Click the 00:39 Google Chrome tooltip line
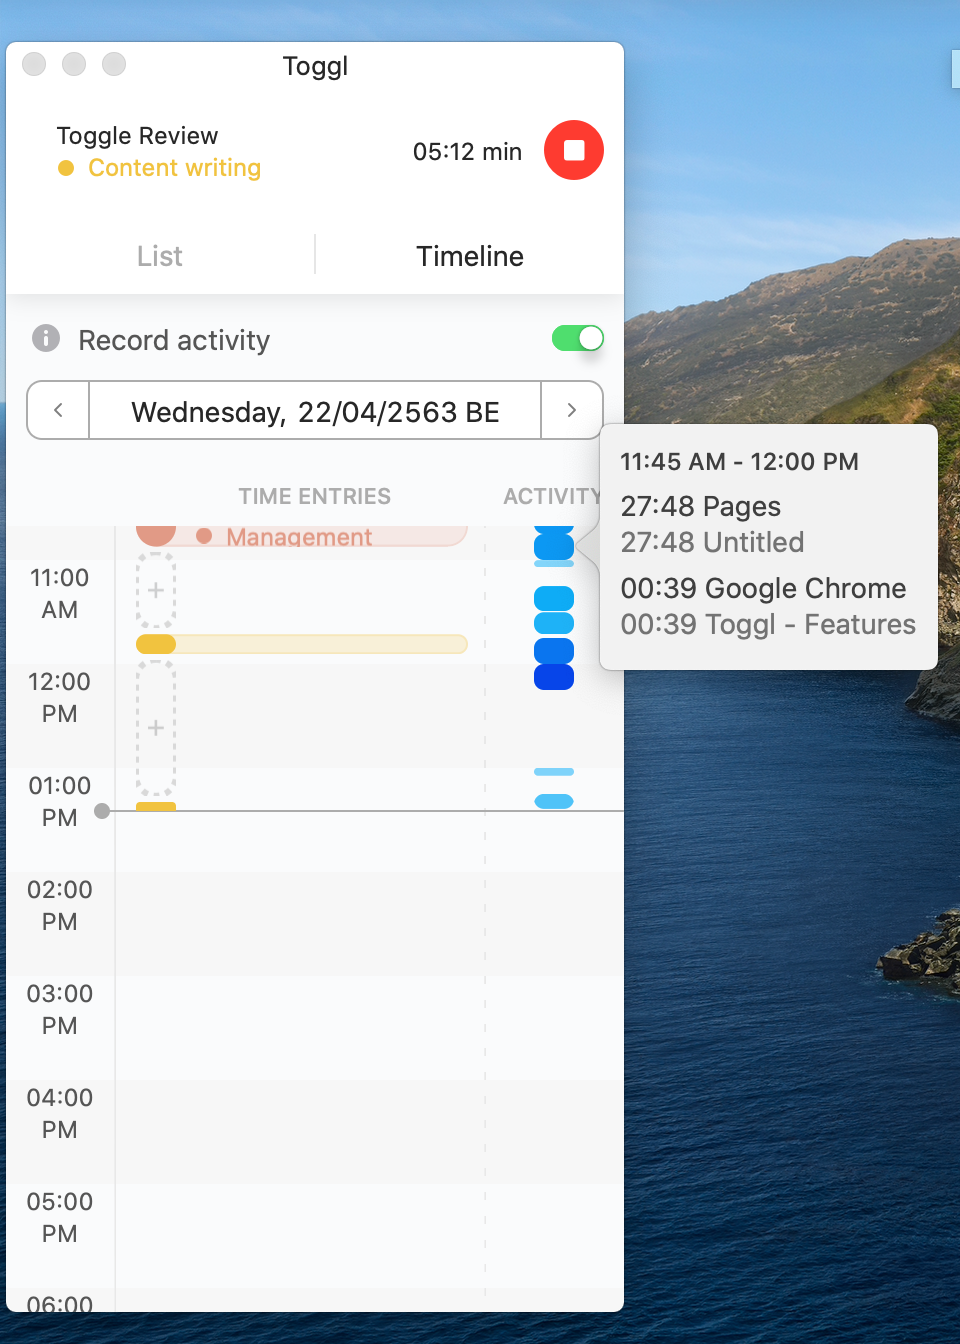This screenshot has height=1344, width=960. click(x=763, y=588)
